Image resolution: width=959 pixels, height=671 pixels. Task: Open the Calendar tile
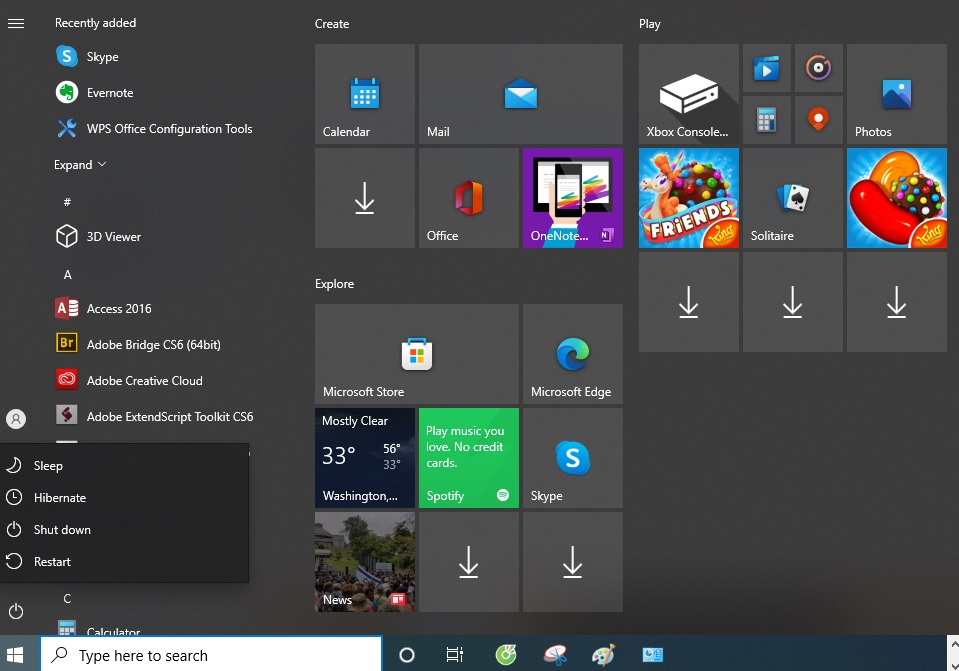point(365,94)
